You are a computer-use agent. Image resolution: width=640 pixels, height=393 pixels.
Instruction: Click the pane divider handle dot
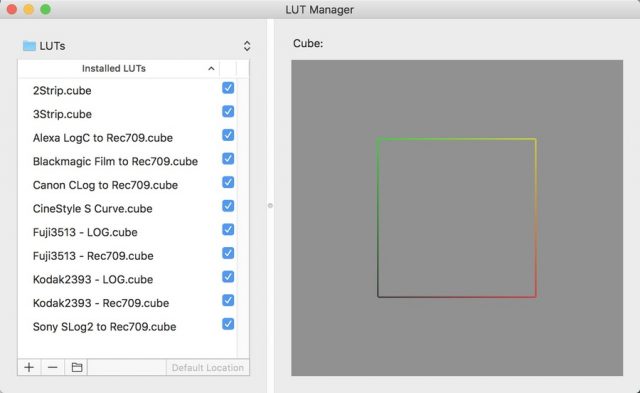pyautogui.click(x=270, y=206)
